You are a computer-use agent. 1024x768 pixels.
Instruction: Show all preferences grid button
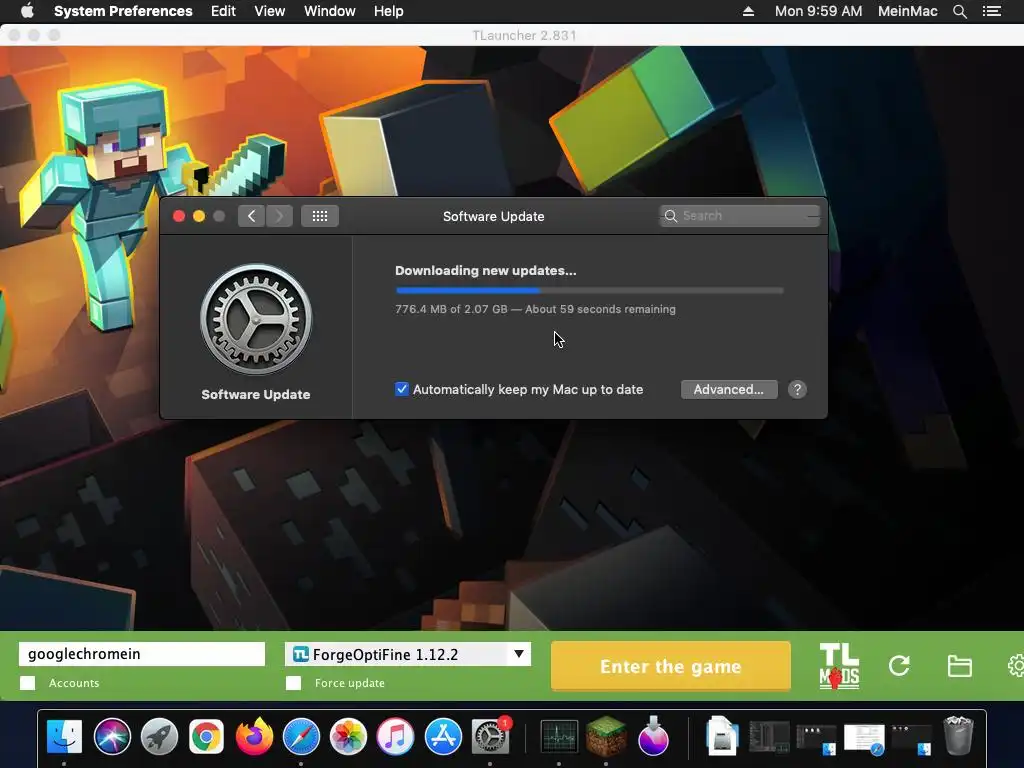click(x=320, y=216)
